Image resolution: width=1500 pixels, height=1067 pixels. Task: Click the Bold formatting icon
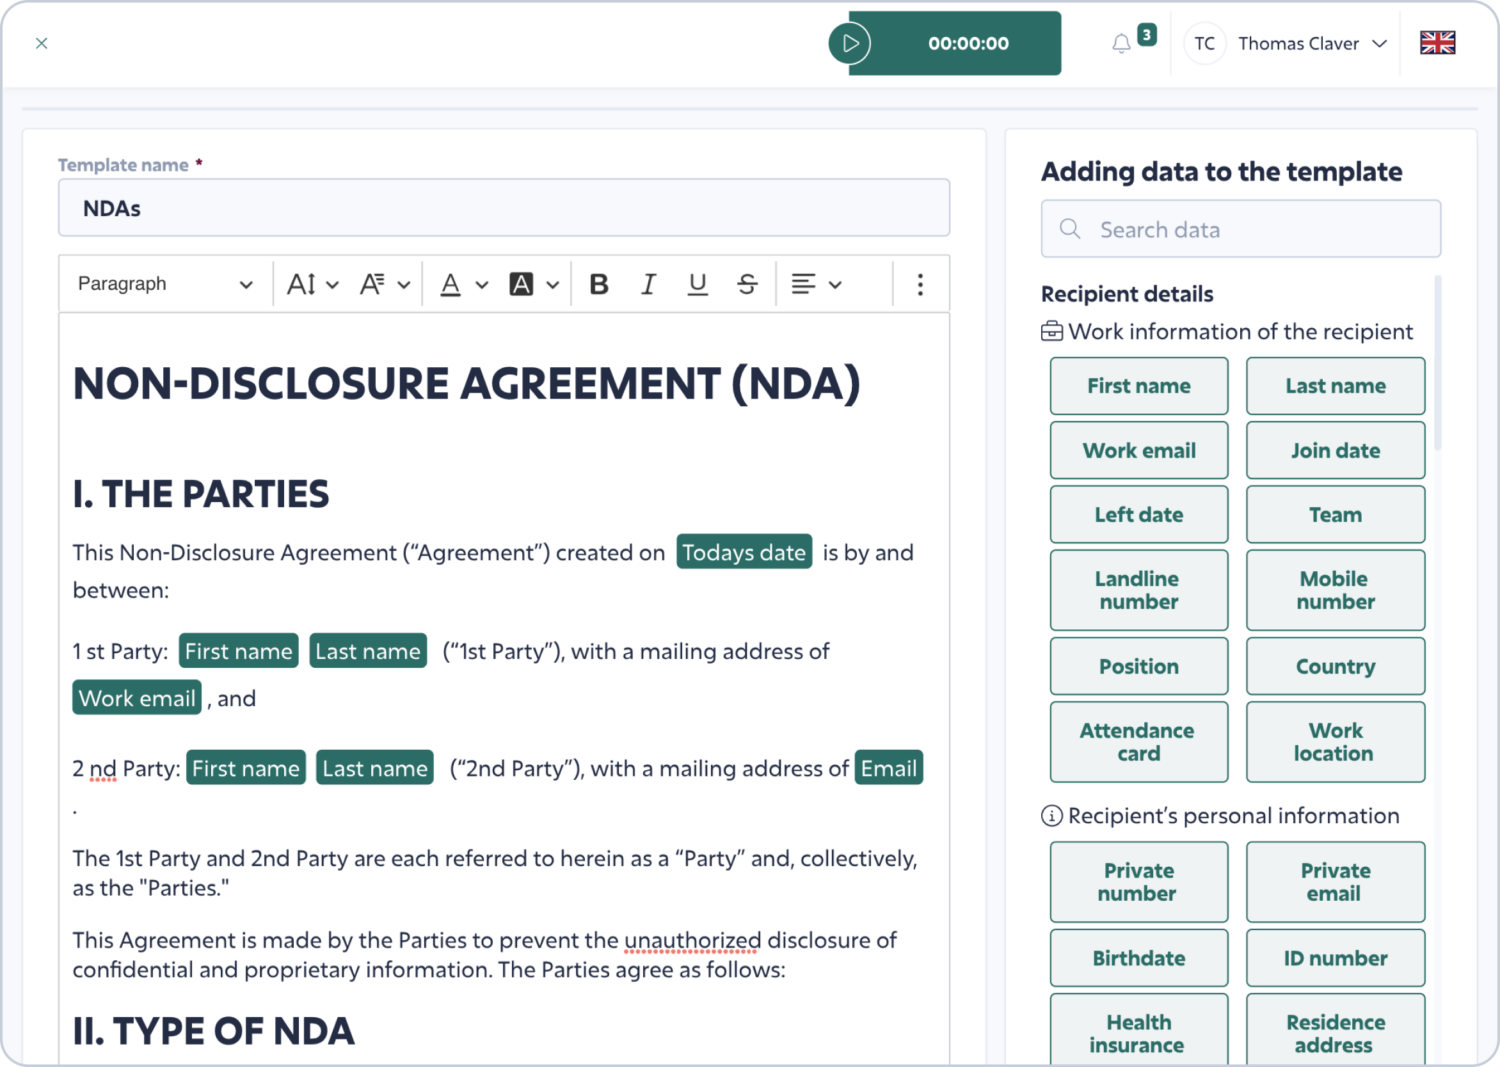tap(599, 285)
